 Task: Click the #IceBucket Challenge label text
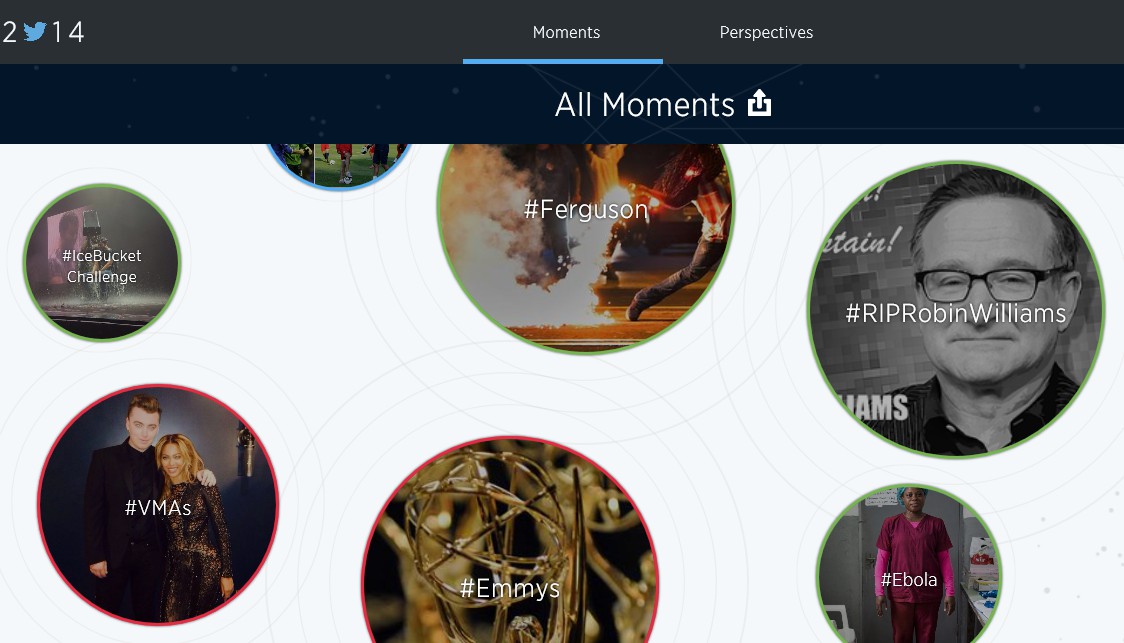[x=102, y=266]
